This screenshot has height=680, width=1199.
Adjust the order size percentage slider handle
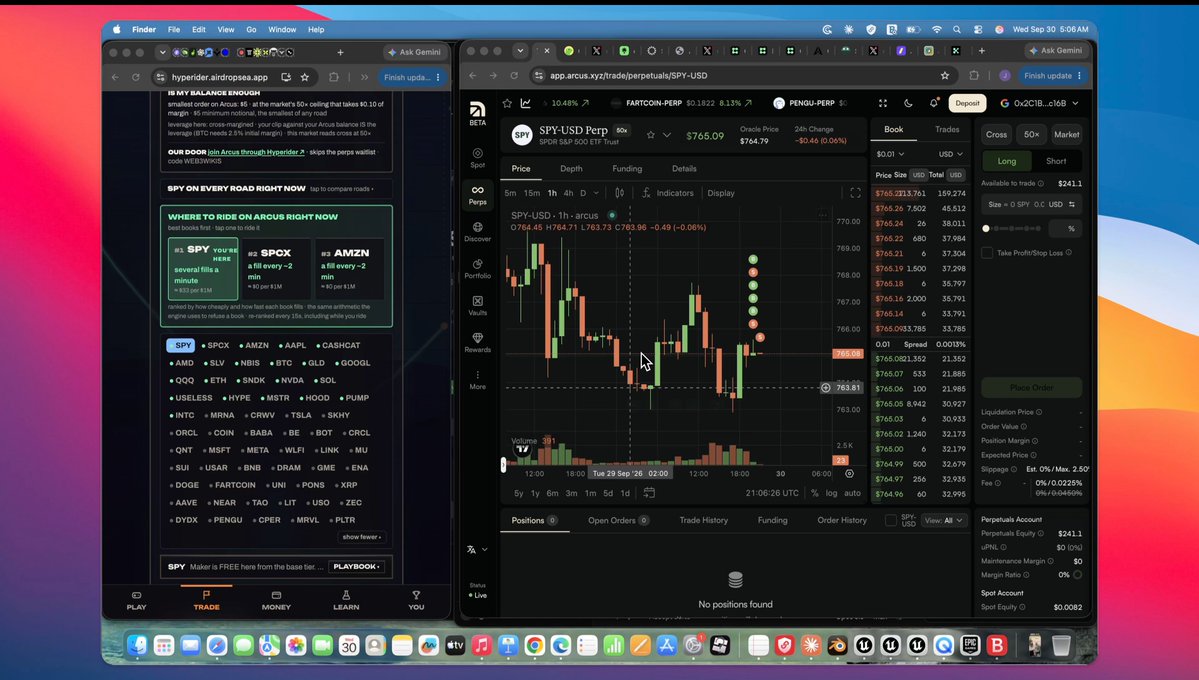pos(986,229)
